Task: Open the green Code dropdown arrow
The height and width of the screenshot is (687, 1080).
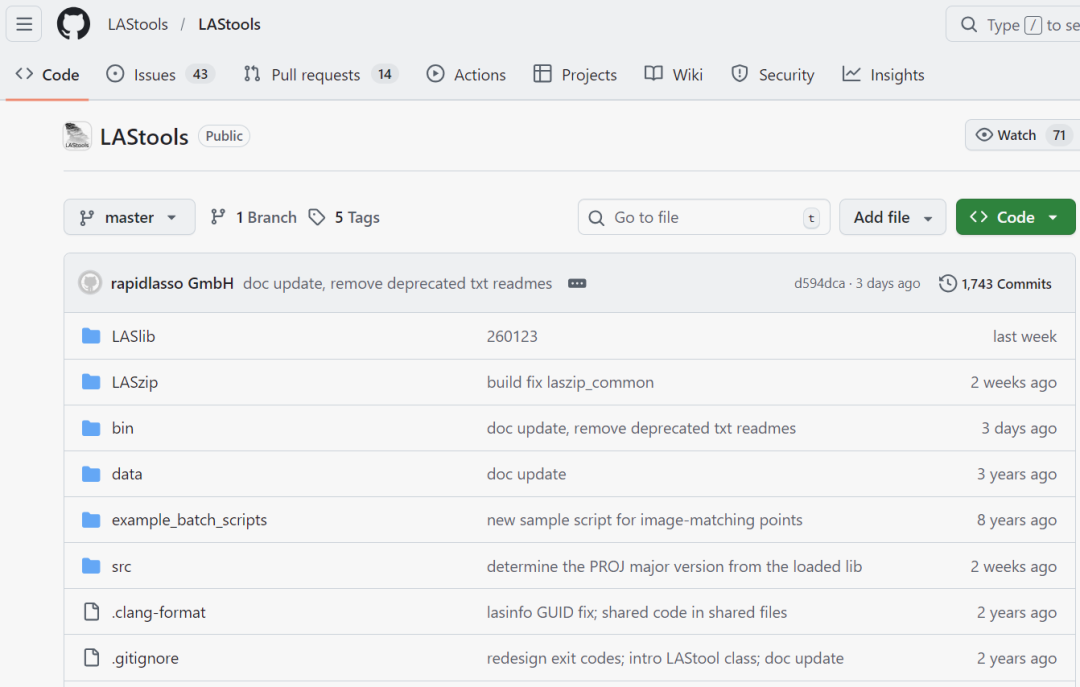Action: pyautogui.click(x=1053, y=217)
